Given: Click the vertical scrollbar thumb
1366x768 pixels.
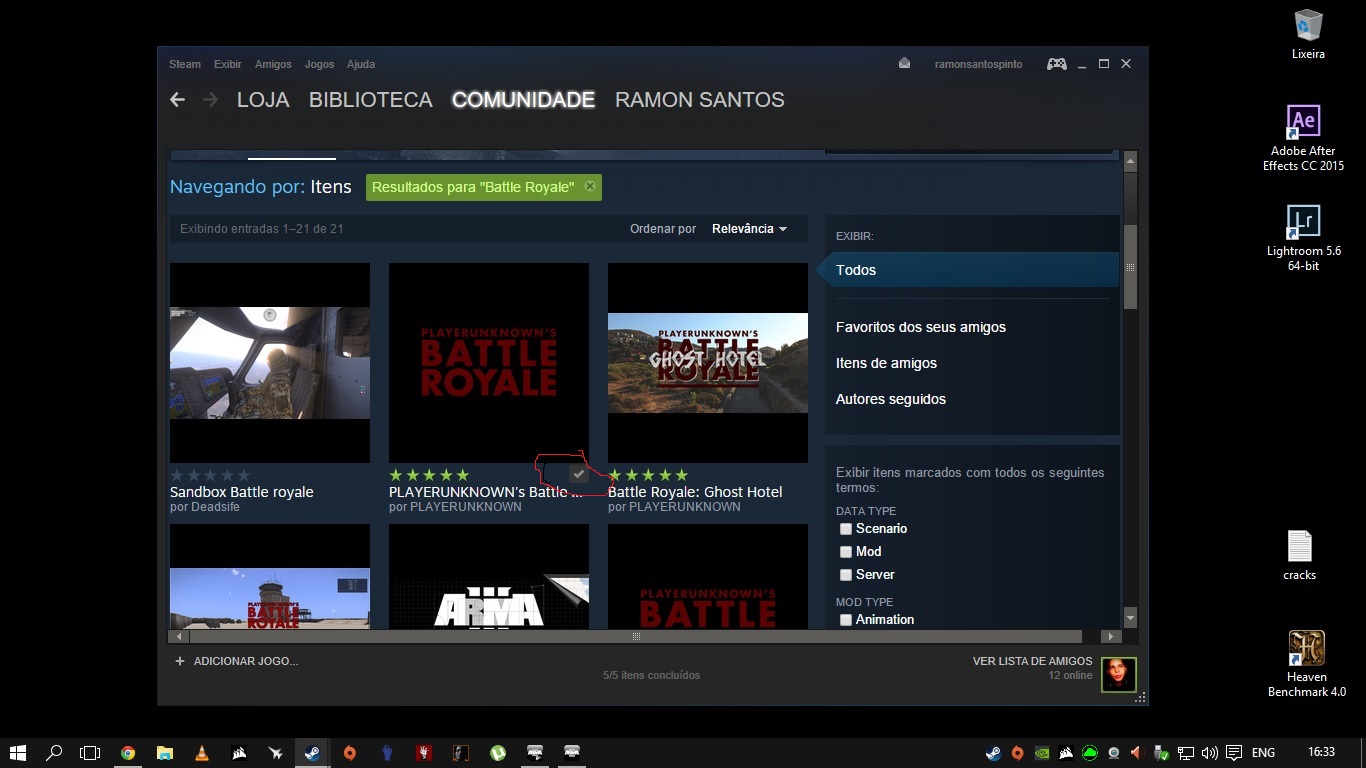Looking at the screenshot, I should click(x=1130, y=267).
